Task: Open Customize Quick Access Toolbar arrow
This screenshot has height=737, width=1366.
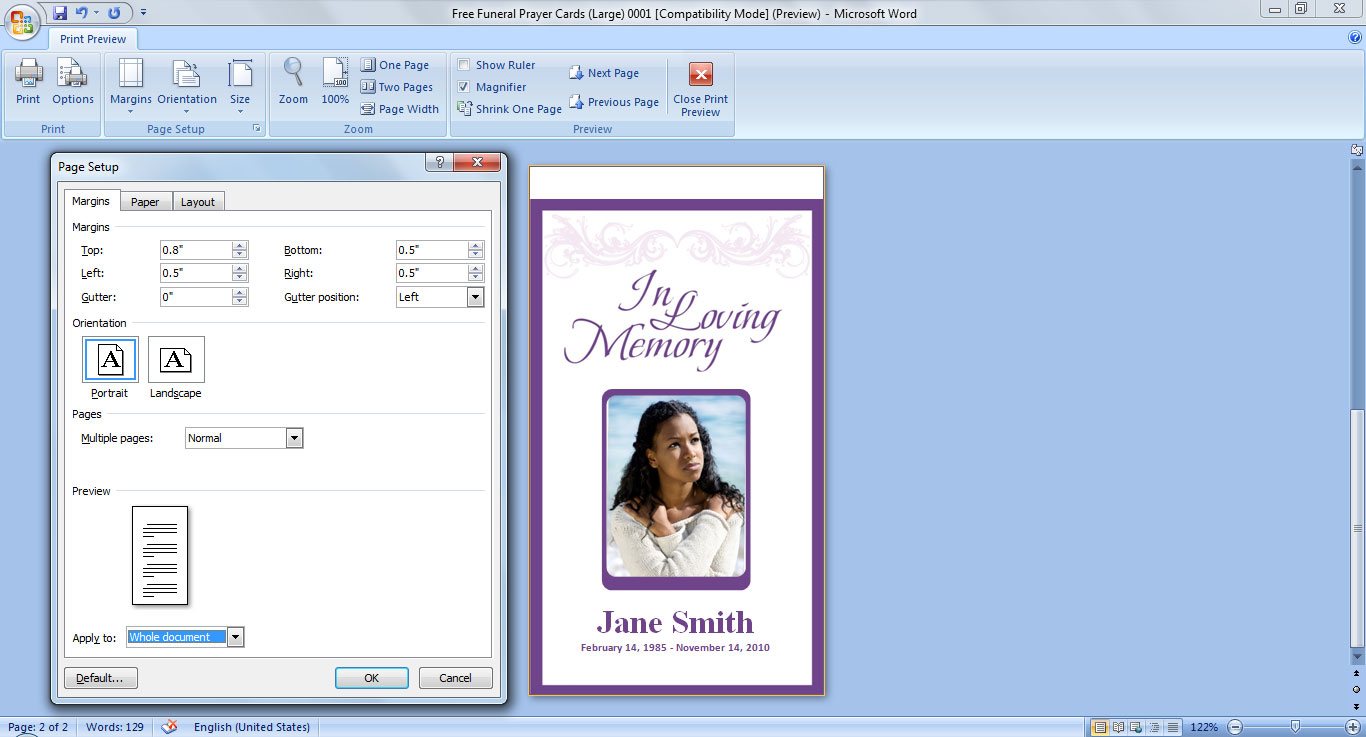Action: (x=143, y=13)
